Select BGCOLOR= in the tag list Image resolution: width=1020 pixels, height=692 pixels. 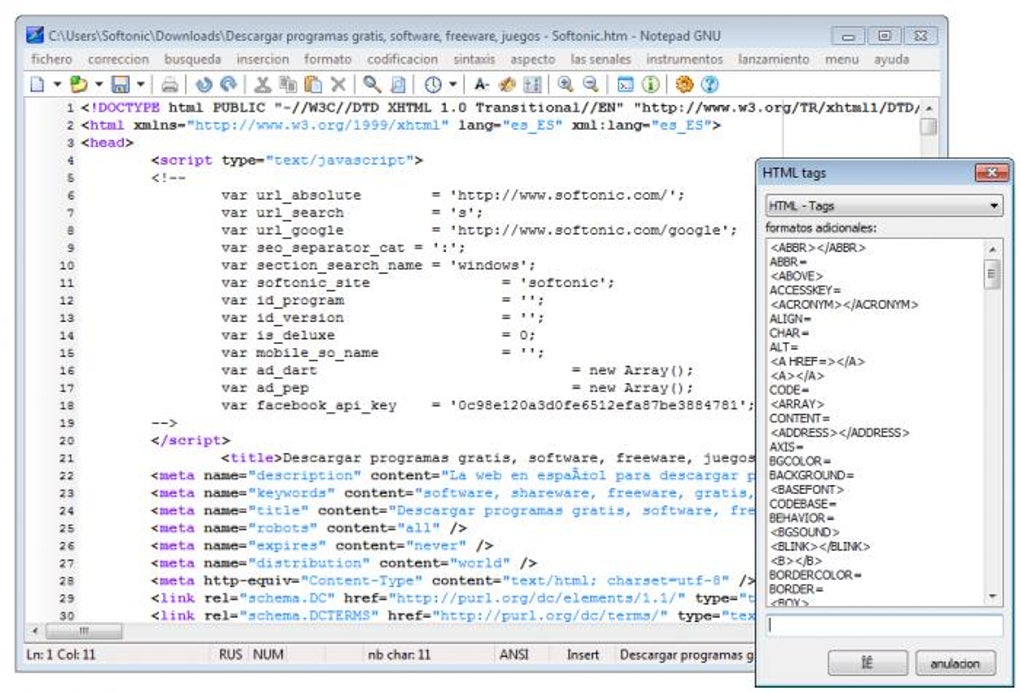(799, 461)
